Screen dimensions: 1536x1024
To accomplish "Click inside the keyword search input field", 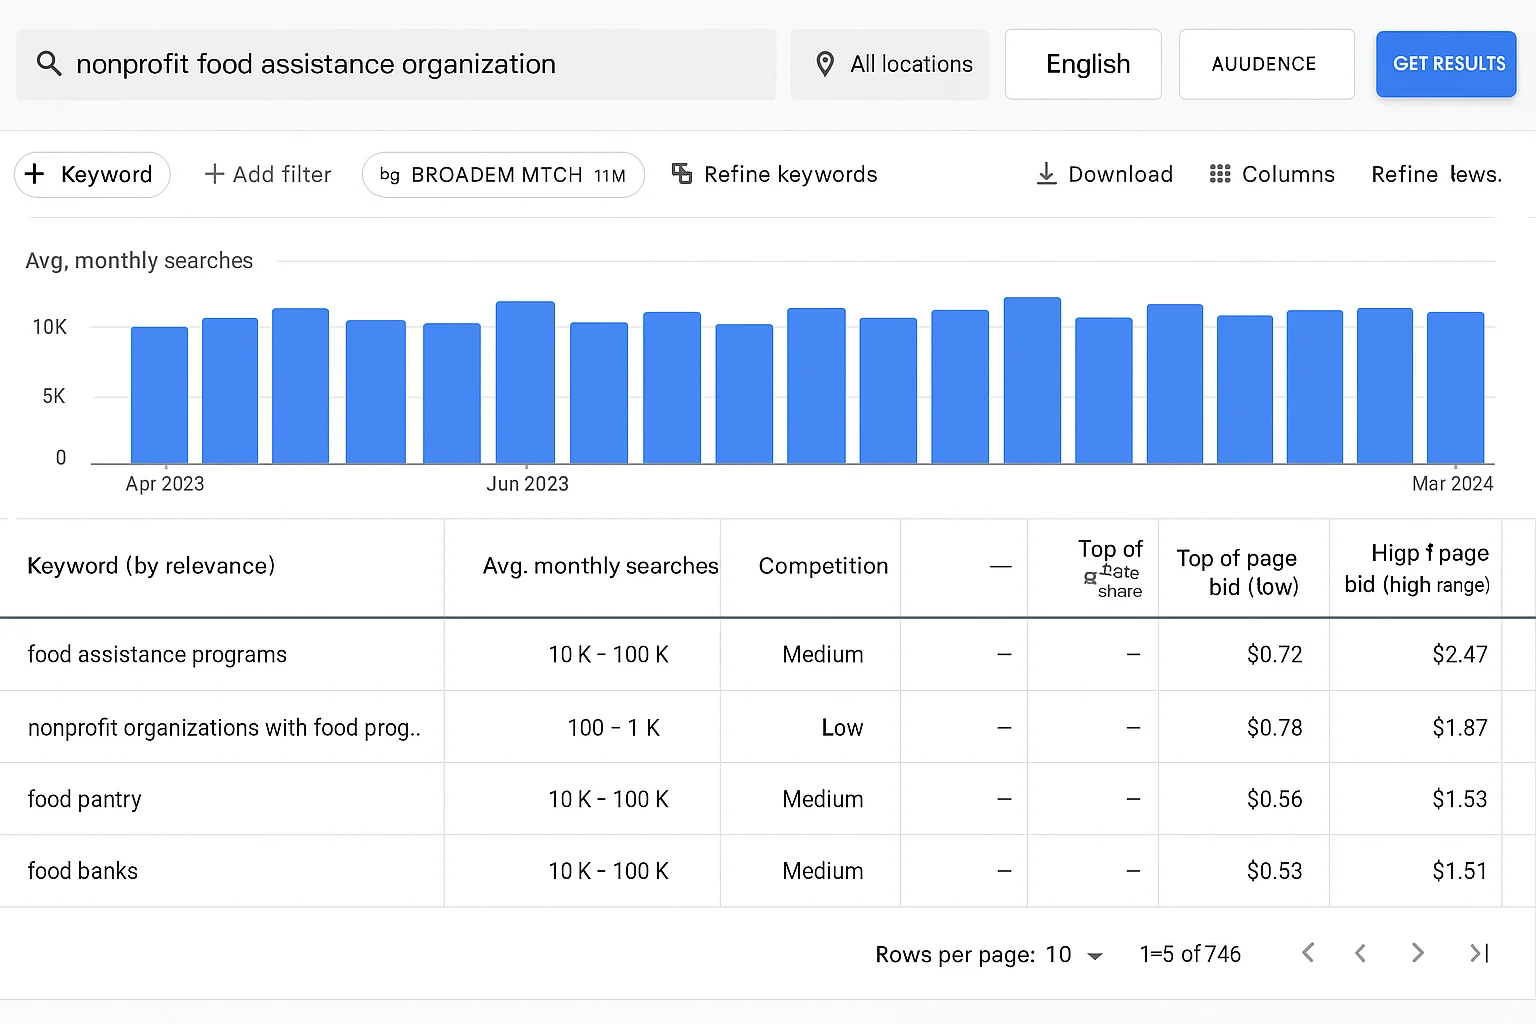I will (x=400, y=64).
